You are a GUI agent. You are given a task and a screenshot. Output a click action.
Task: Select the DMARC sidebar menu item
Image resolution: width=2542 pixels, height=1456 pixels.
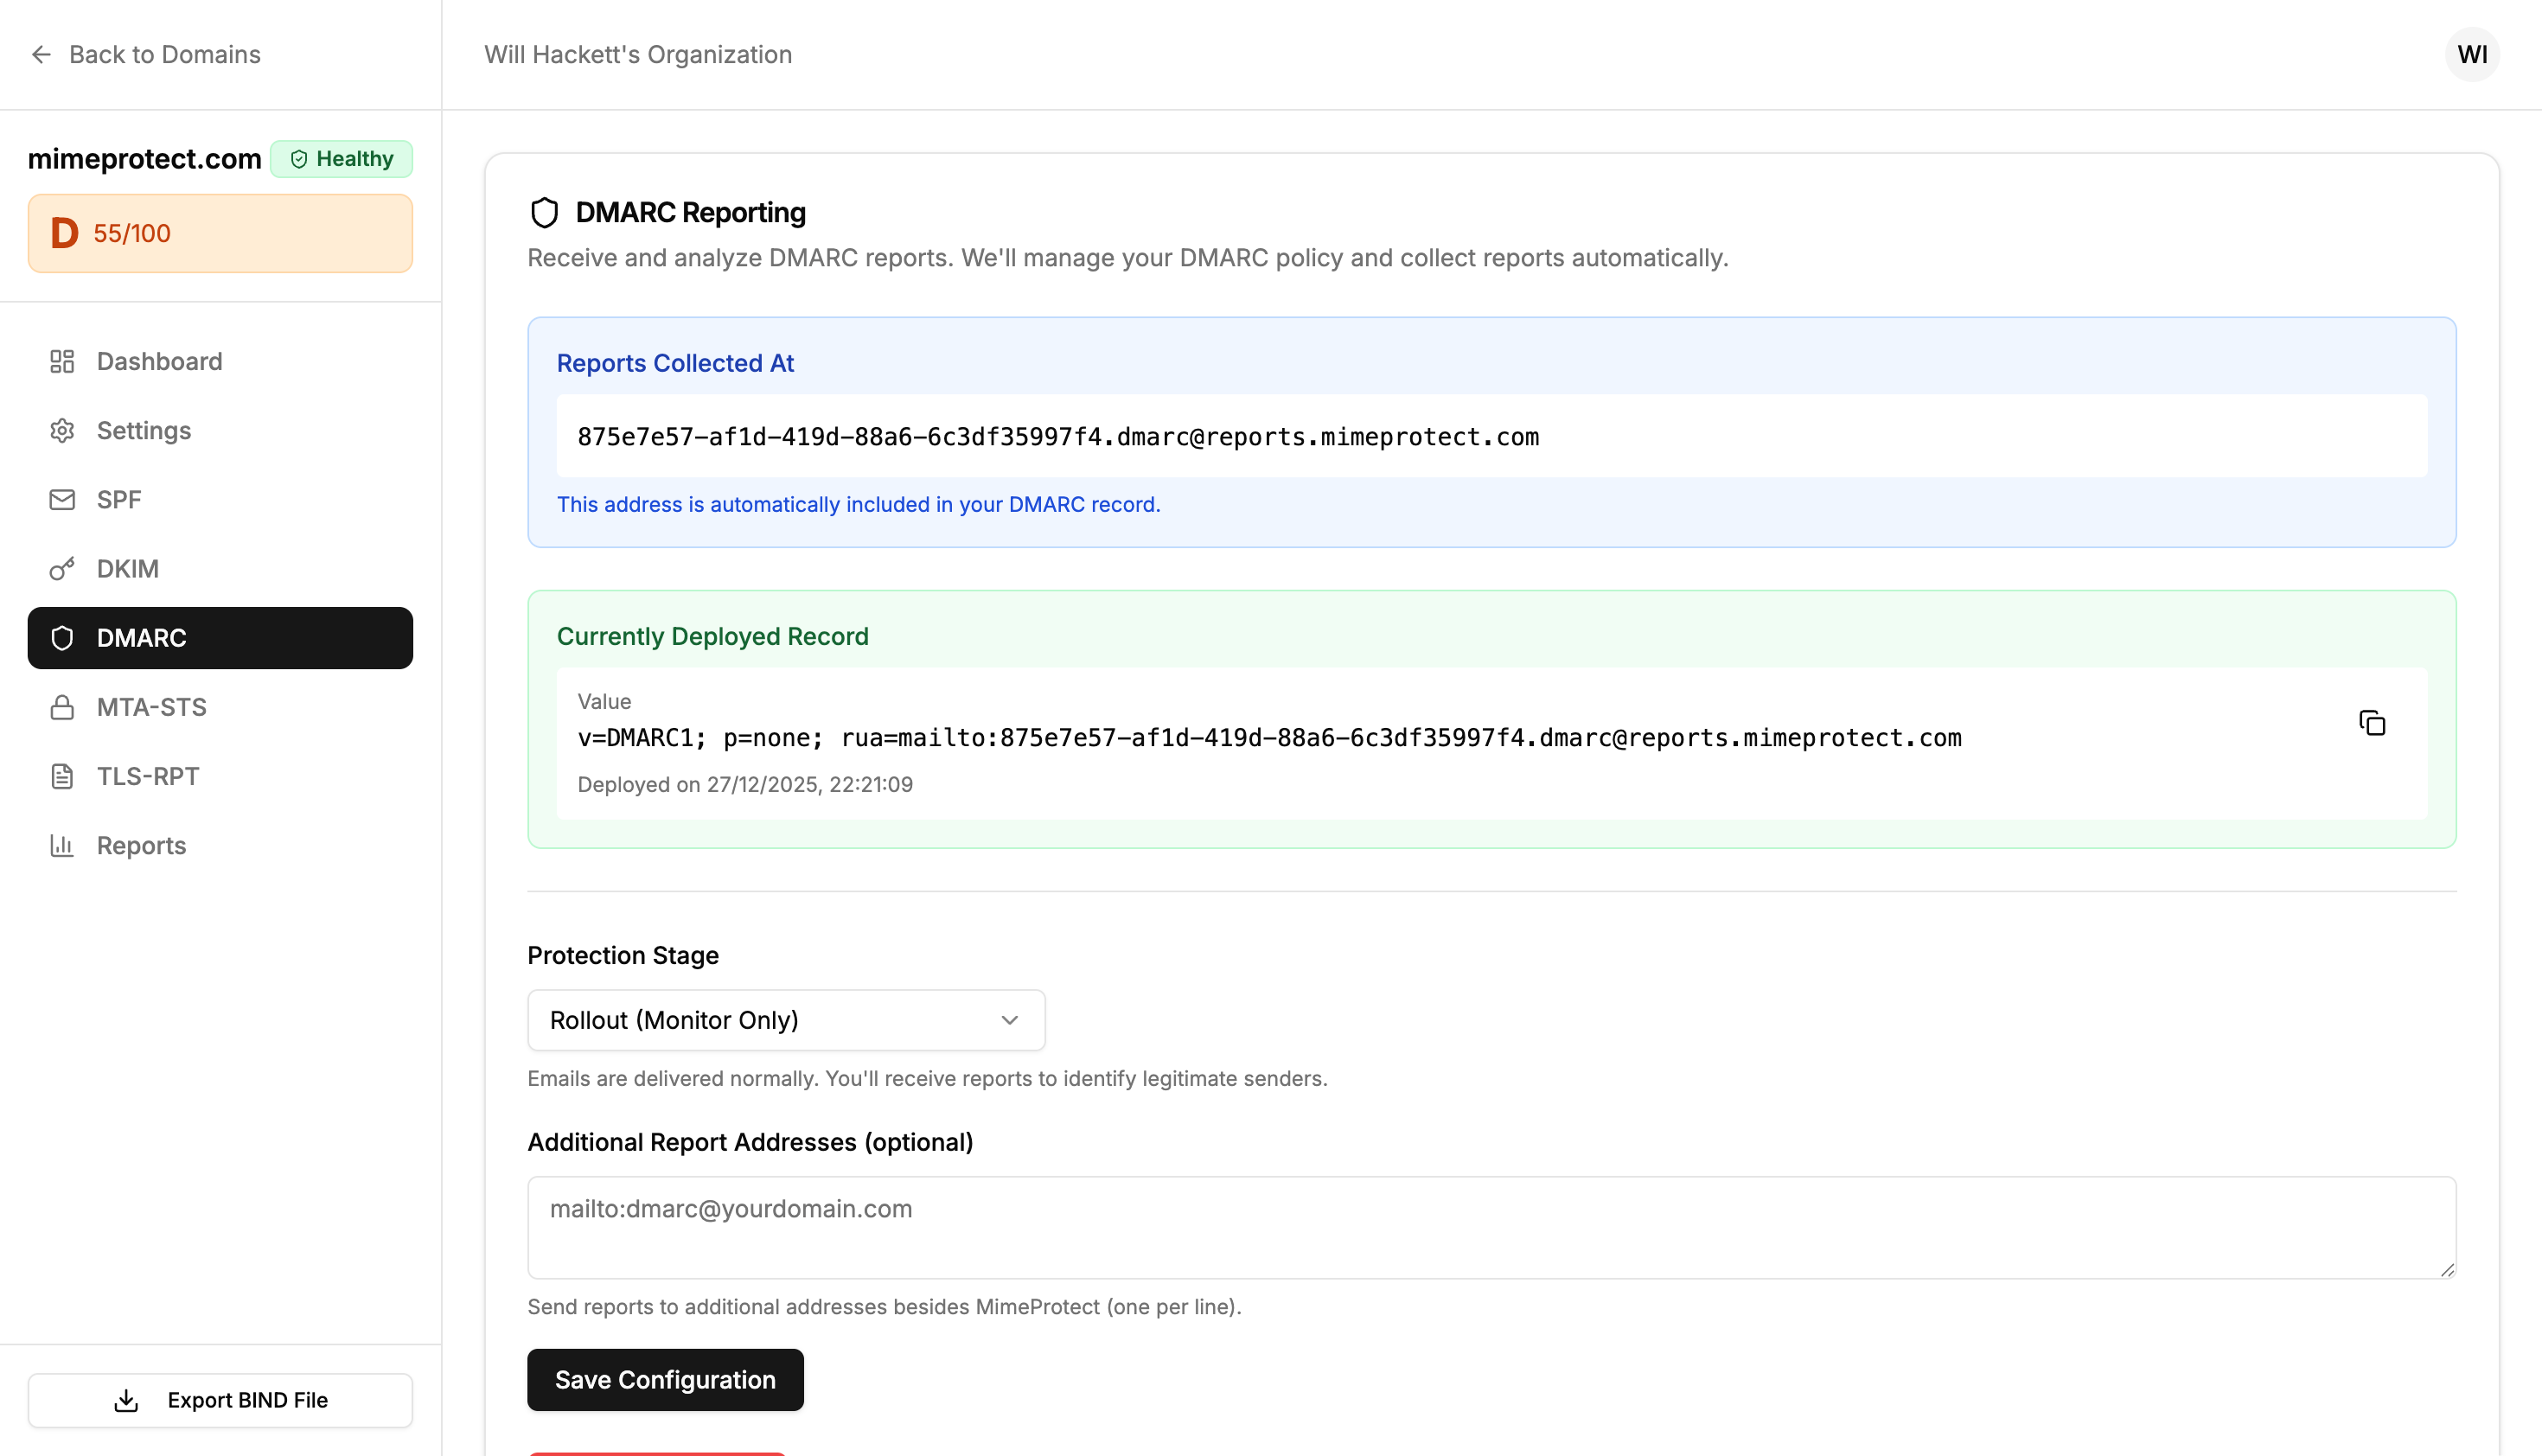coord(220,638)
